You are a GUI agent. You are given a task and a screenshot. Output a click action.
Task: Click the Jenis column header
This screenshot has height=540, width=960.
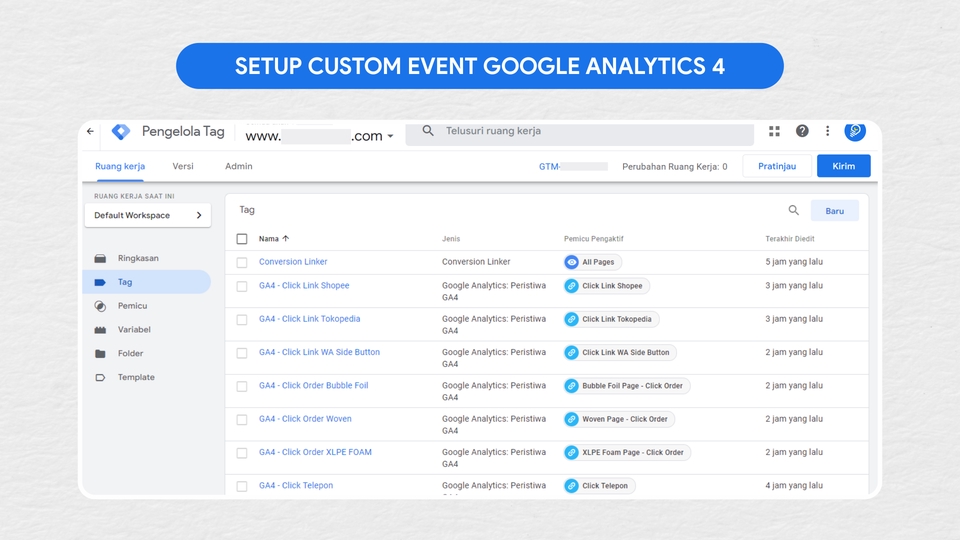451,239
